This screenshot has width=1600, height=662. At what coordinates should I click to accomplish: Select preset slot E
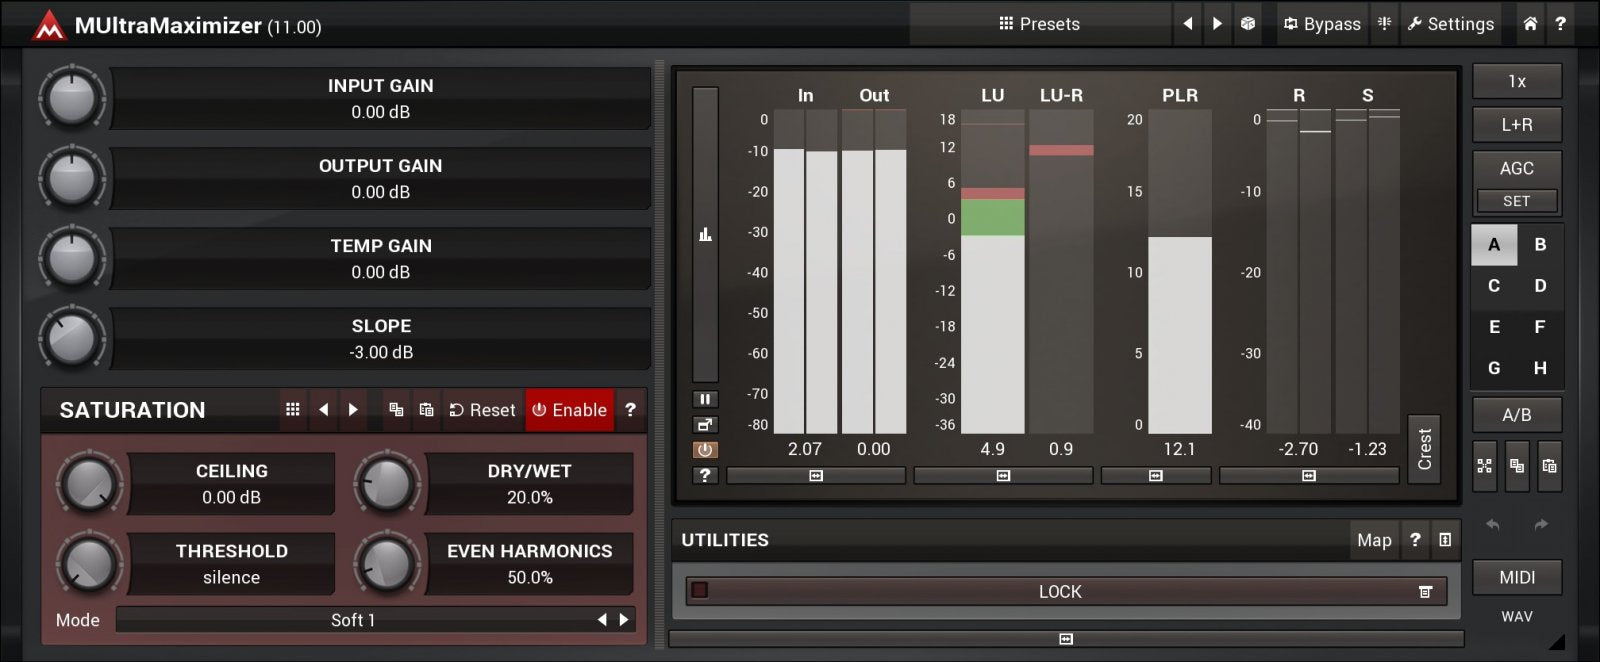[x=1494, y=327]
